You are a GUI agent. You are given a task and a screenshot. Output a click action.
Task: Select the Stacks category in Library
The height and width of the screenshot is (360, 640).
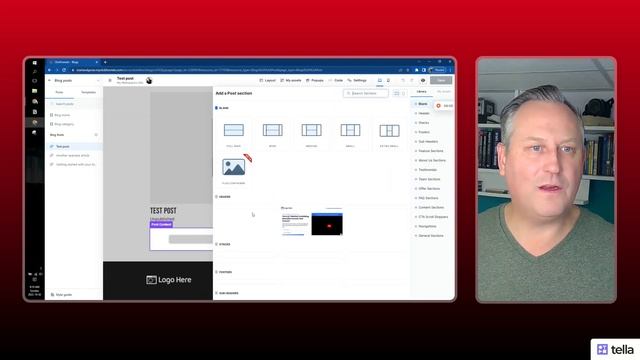pyautogui.click(x=424, y=123)
